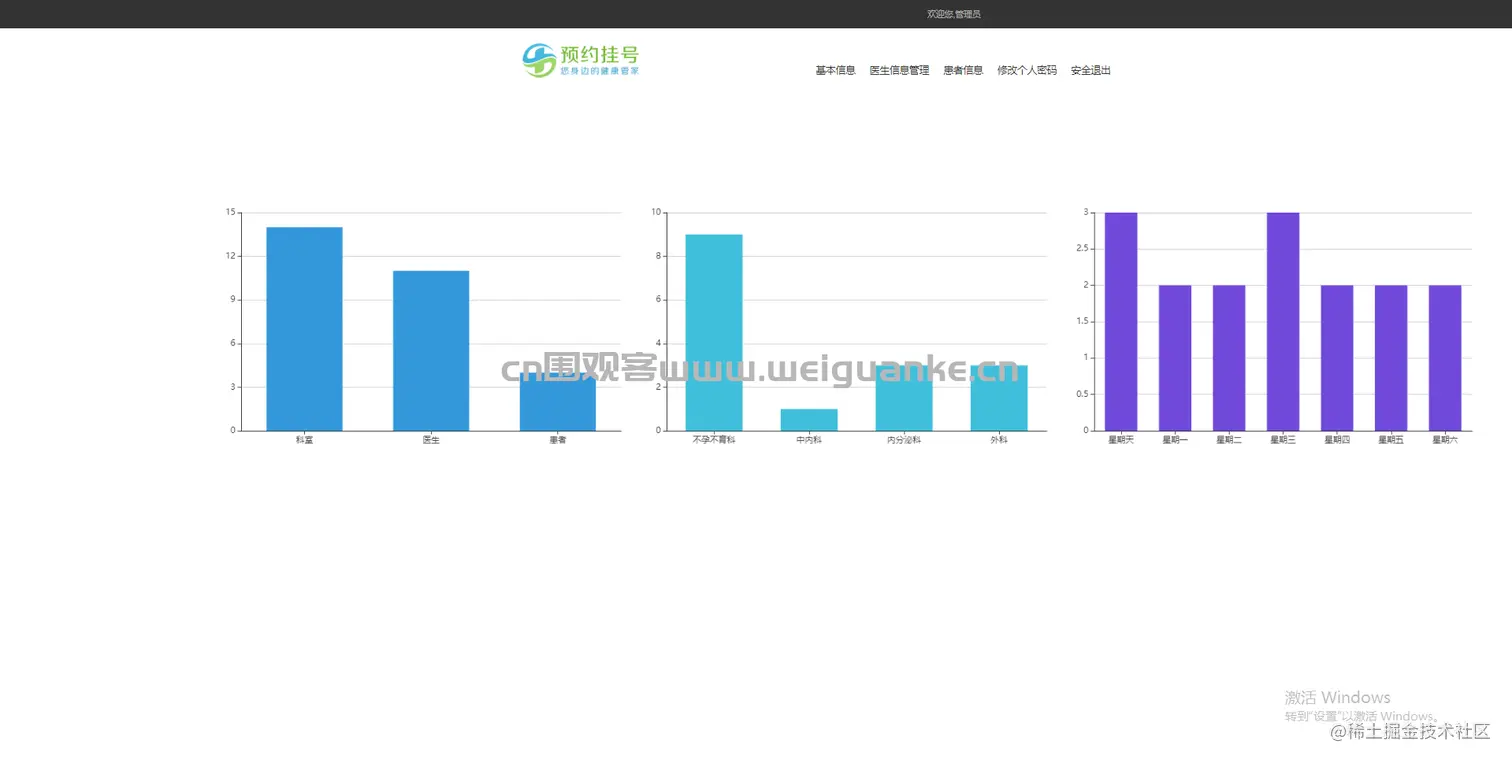This screenshot has width=1512, height=763.
Task: Click the purple 星期二 bar
Action: coord(1229,358)
